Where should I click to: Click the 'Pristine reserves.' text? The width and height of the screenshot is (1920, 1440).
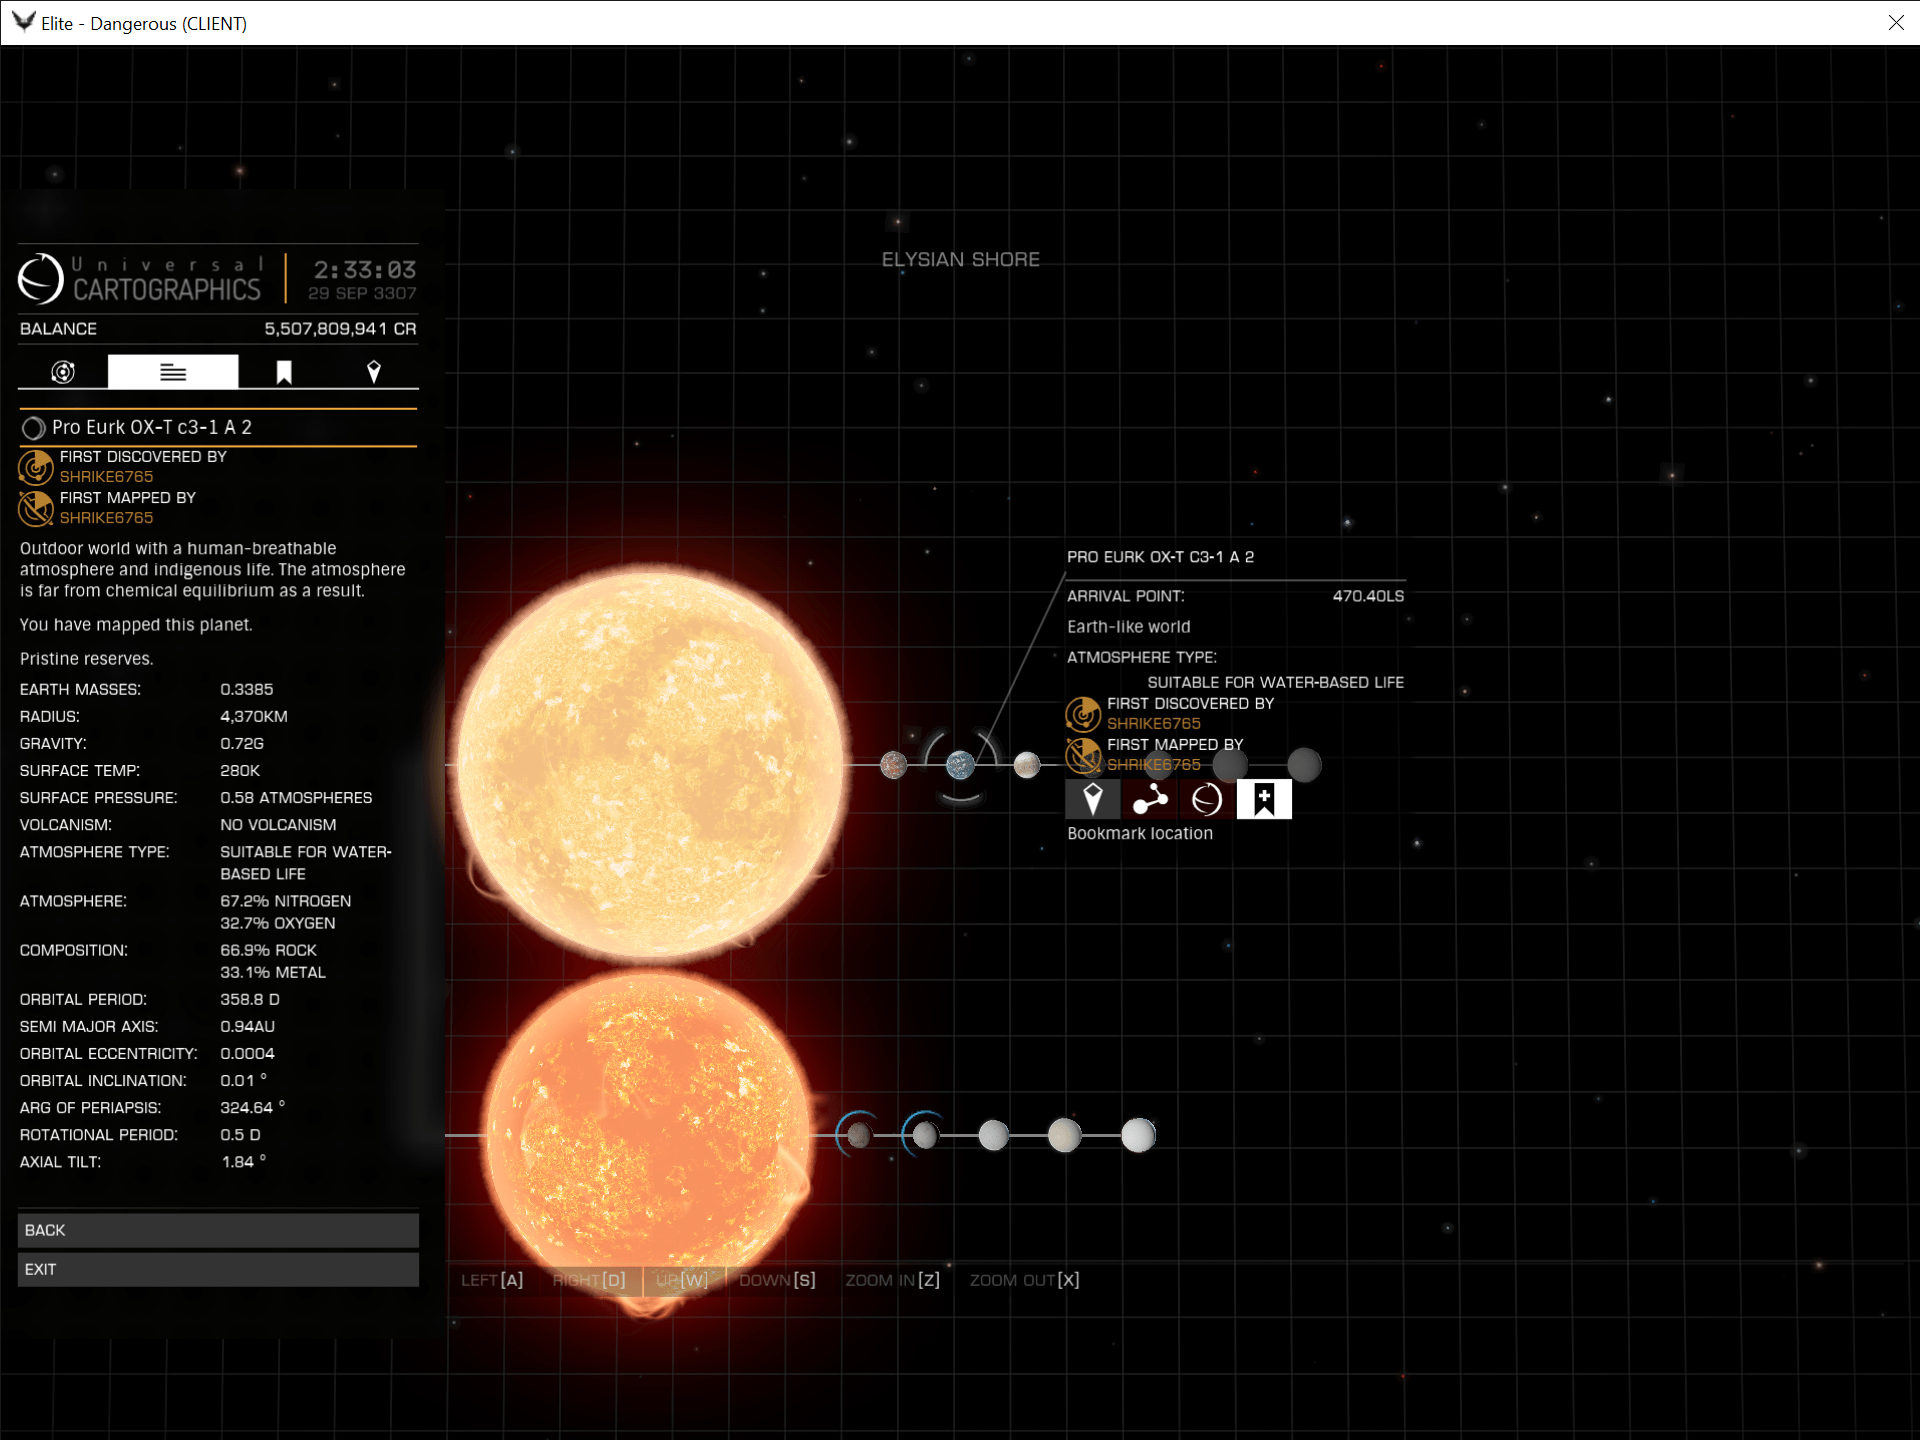(86, 659)
